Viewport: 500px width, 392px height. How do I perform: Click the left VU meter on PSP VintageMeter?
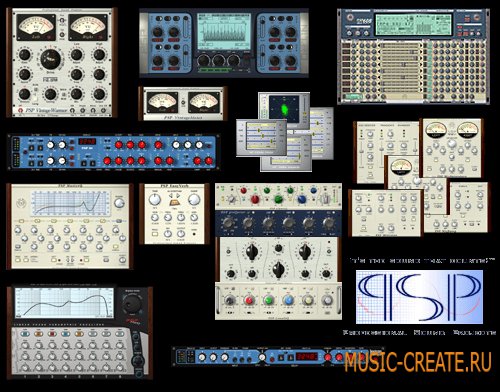point(163,102)
